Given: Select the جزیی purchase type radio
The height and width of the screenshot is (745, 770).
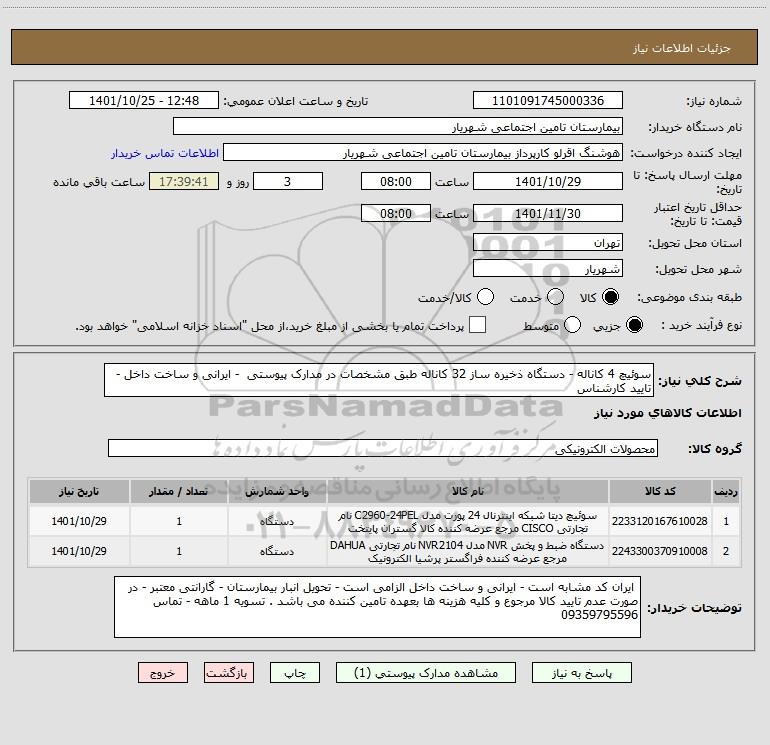Looking at the screenshot, I should (634, 325).
